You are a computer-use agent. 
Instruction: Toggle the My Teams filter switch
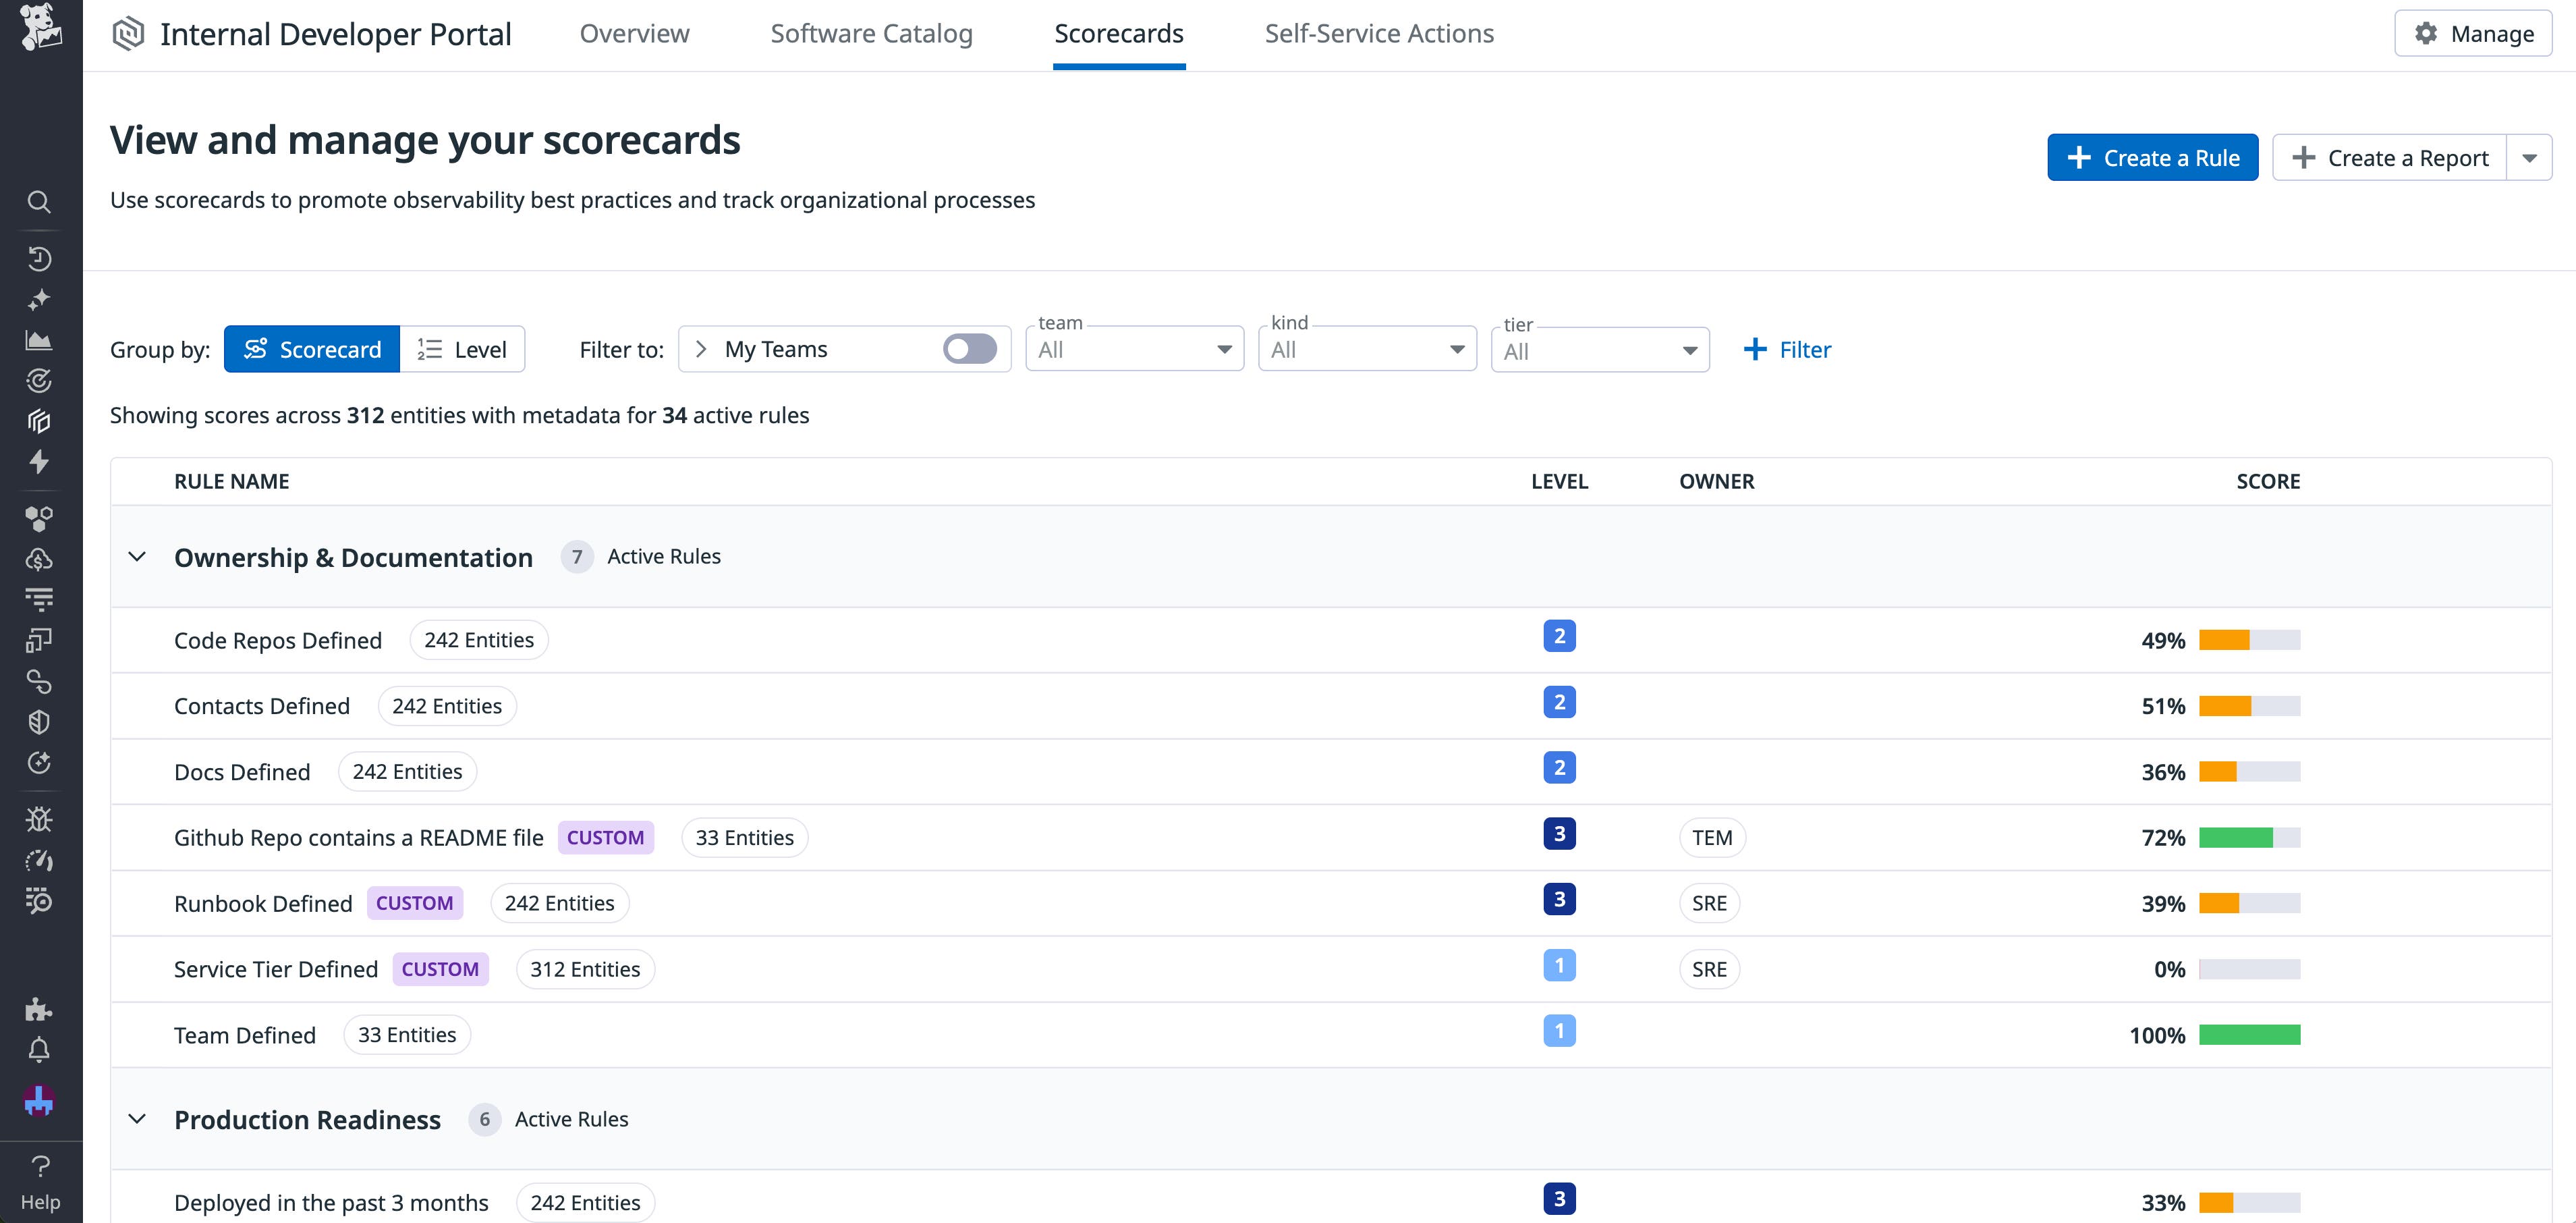[971, 348]
